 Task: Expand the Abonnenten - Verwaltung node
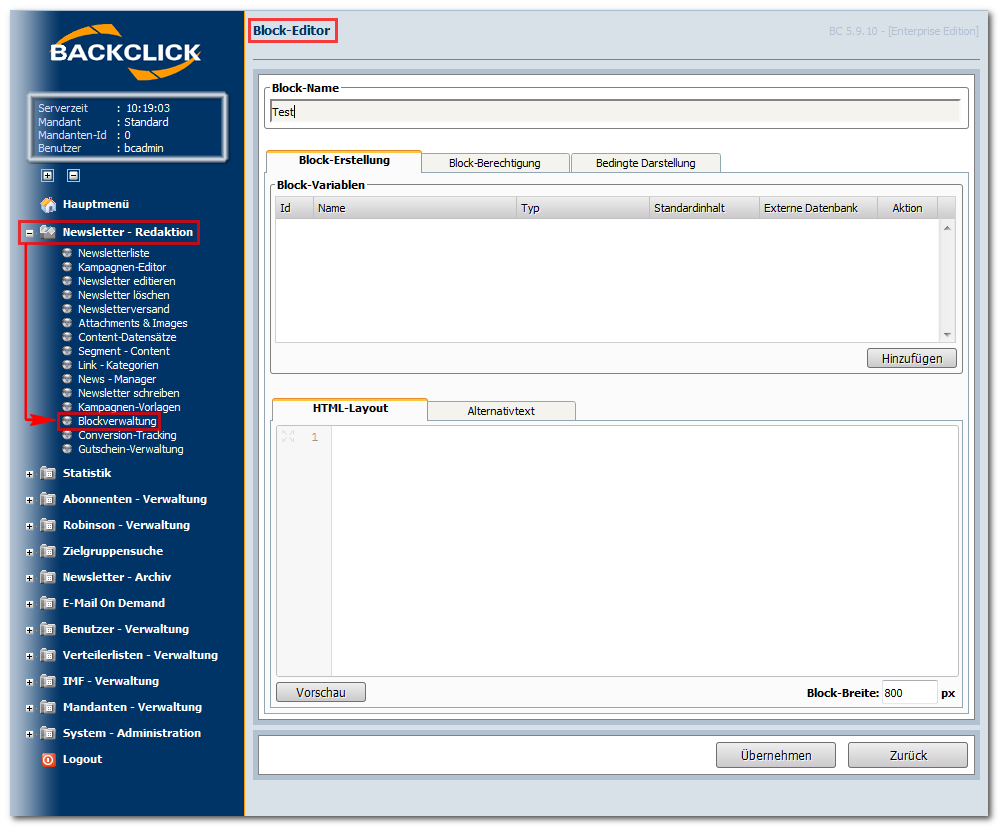click(x=29, y=500)
